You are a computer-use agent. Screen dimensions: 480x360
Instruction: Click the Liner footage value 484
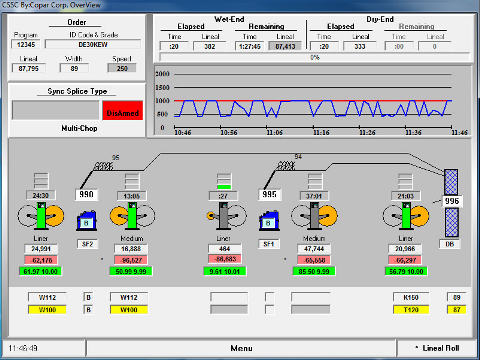pyautogui.click(x=225, y=249)
